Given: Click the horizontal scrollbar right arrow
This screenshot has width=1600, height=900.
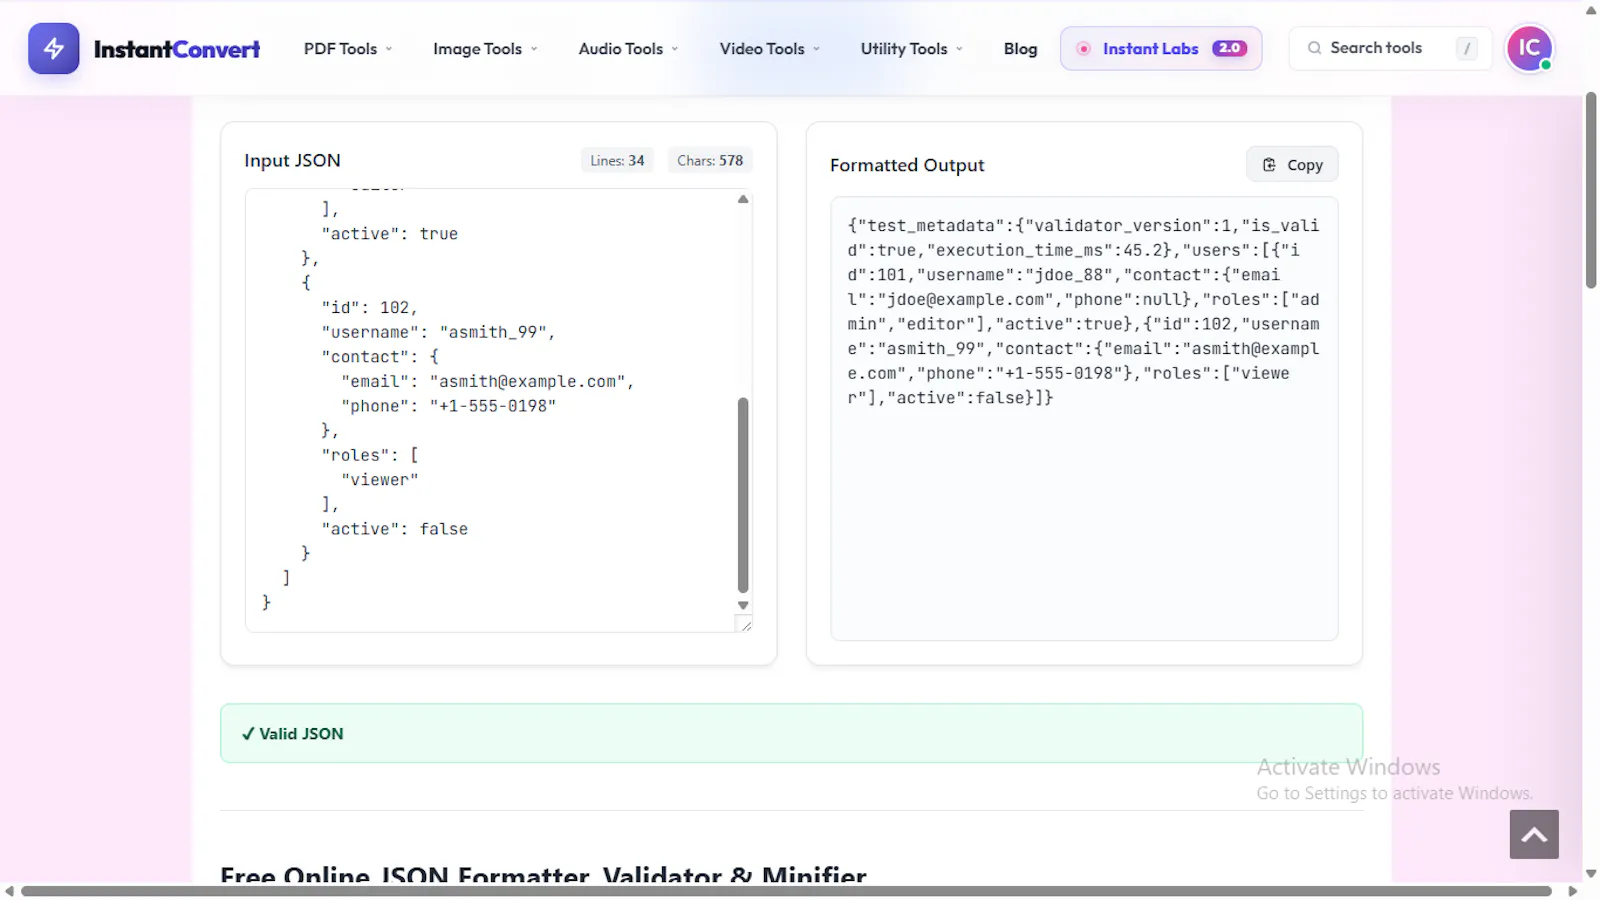Looking at the screenshot, I should [1572, 891].
